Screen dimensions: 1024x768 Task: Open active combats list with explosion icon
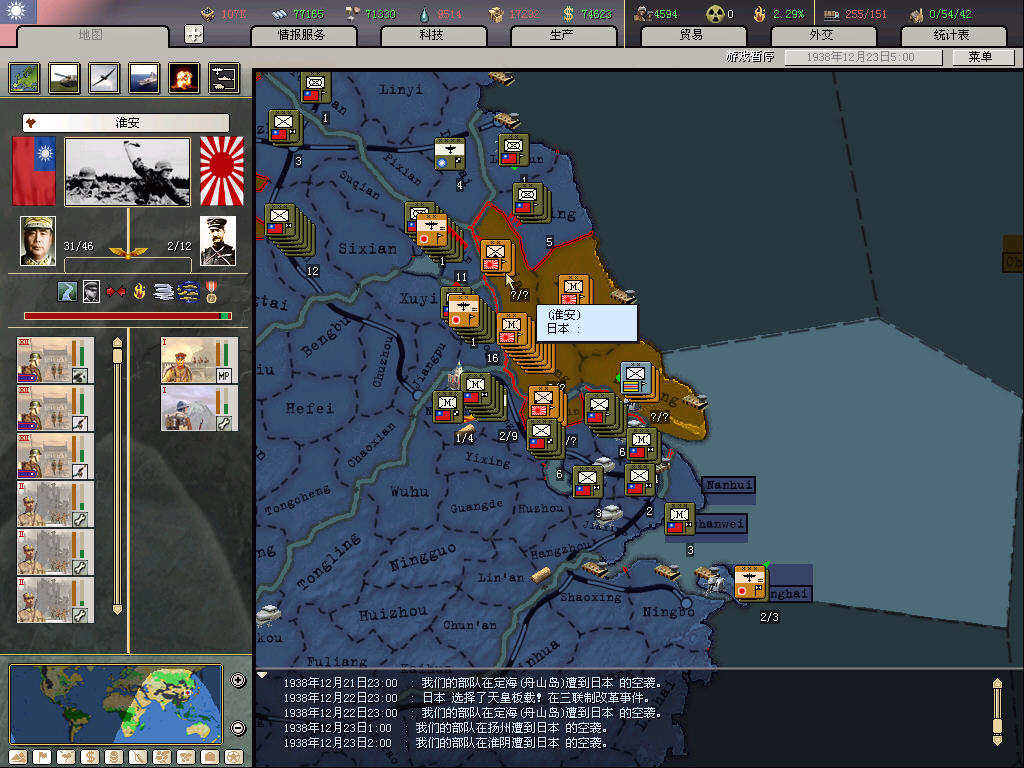(184, 78)
